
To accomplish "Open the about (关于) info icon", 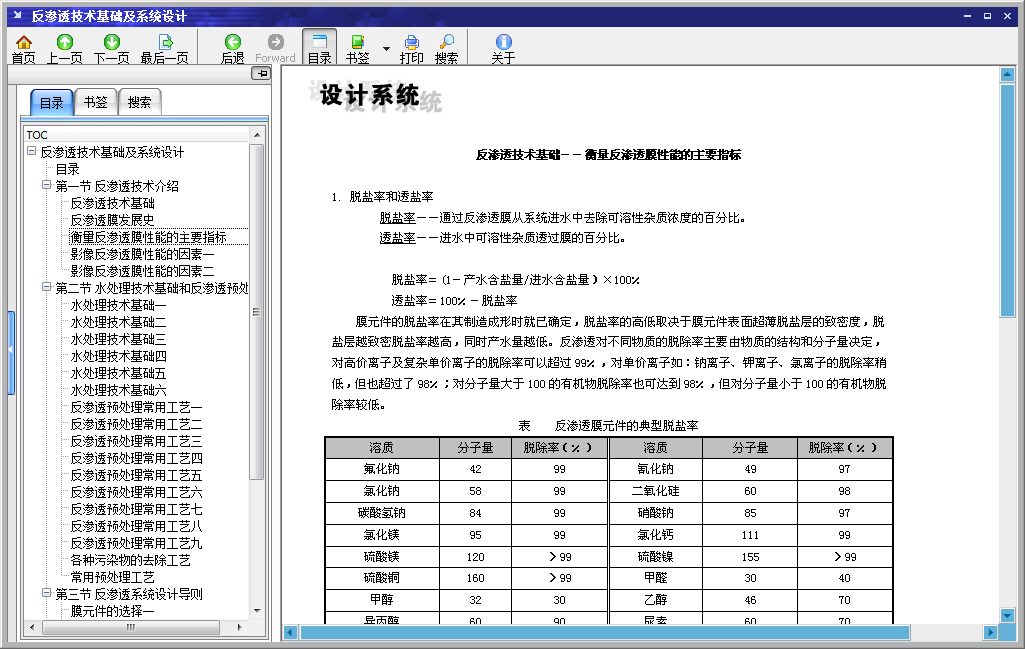I will coord(503,43).
